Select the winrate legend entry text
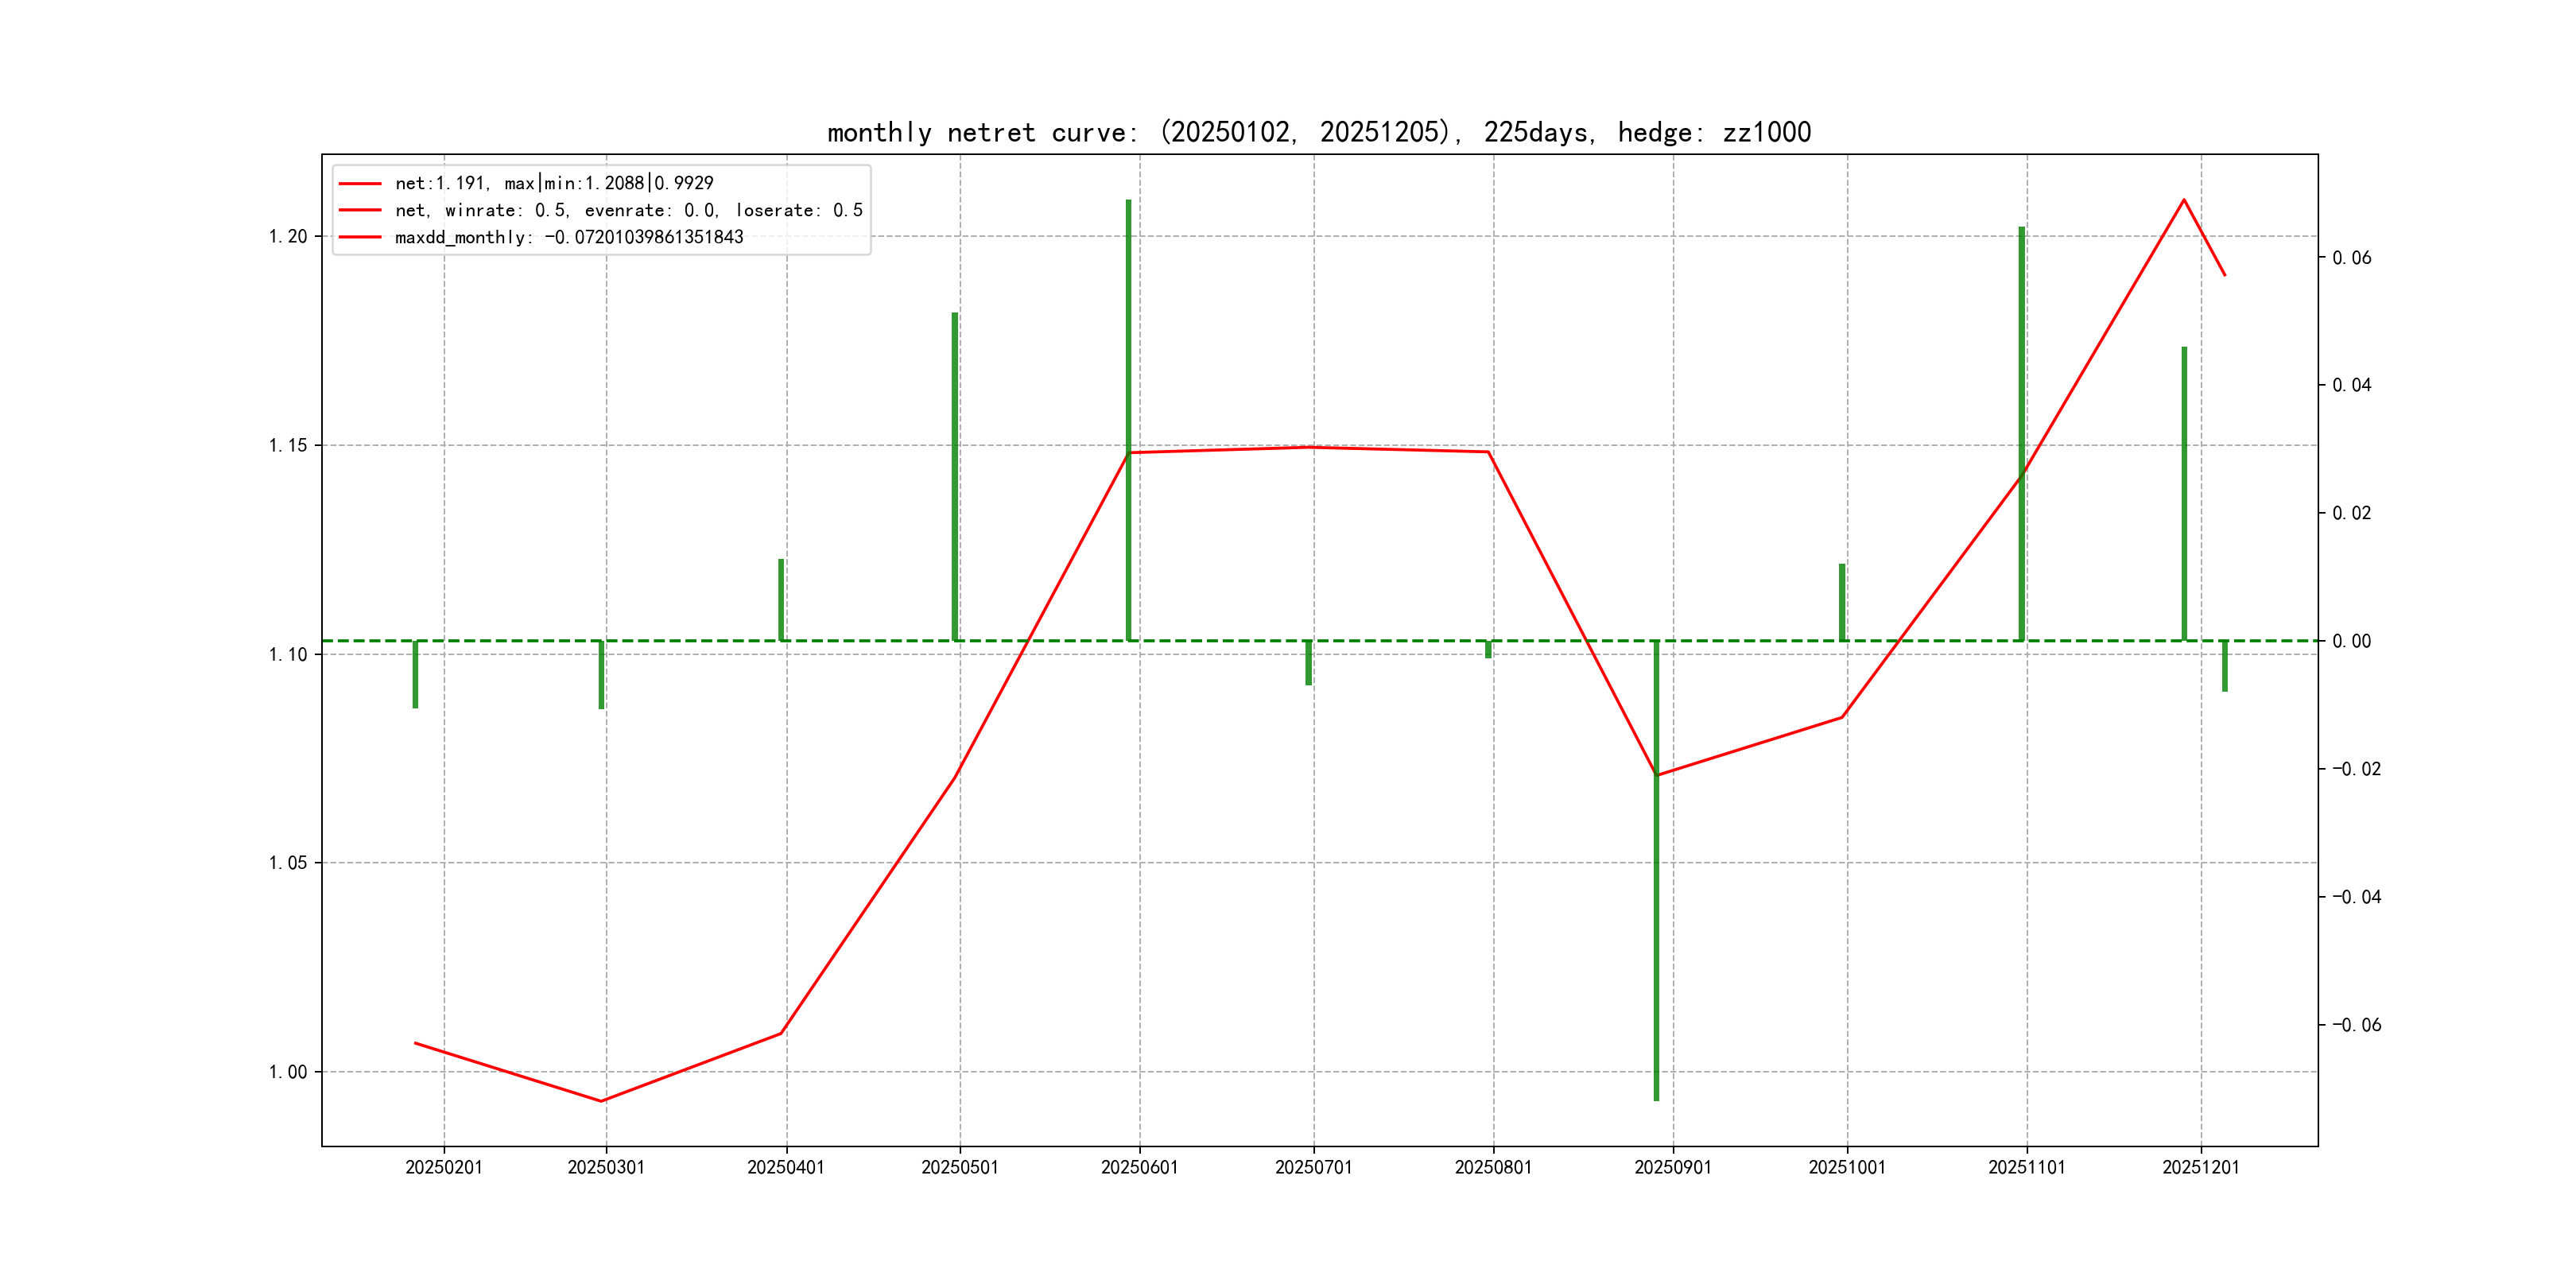Screen dimensions: 2576x1288 click(x=628, y=210)
